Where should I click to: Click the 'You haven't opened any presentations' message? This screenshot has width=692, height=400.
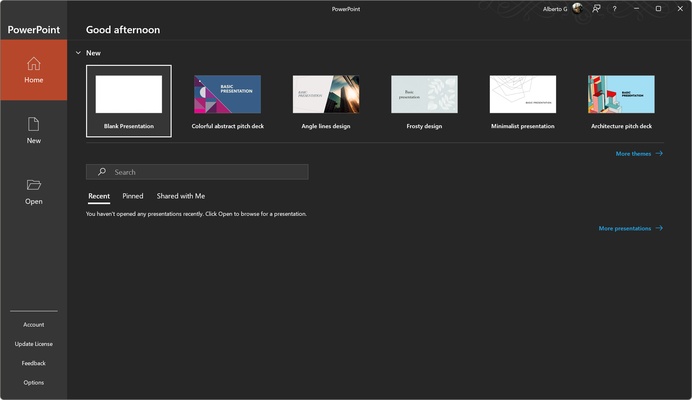tap(196, 214)
